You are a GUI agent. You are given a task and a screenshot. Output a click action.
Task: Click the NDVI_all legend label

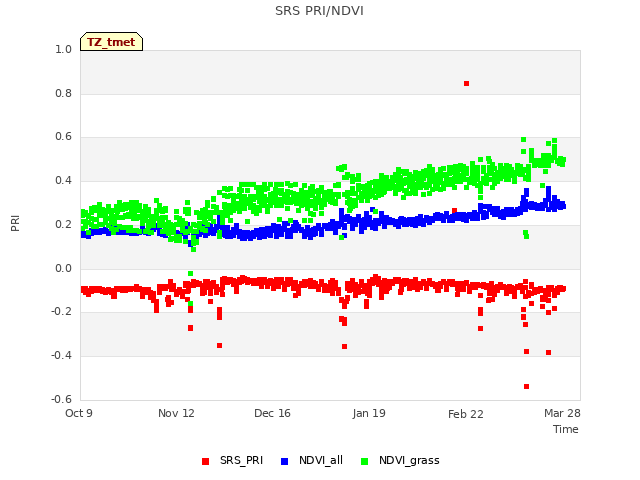pyautogui.click(x=321, y=460)
